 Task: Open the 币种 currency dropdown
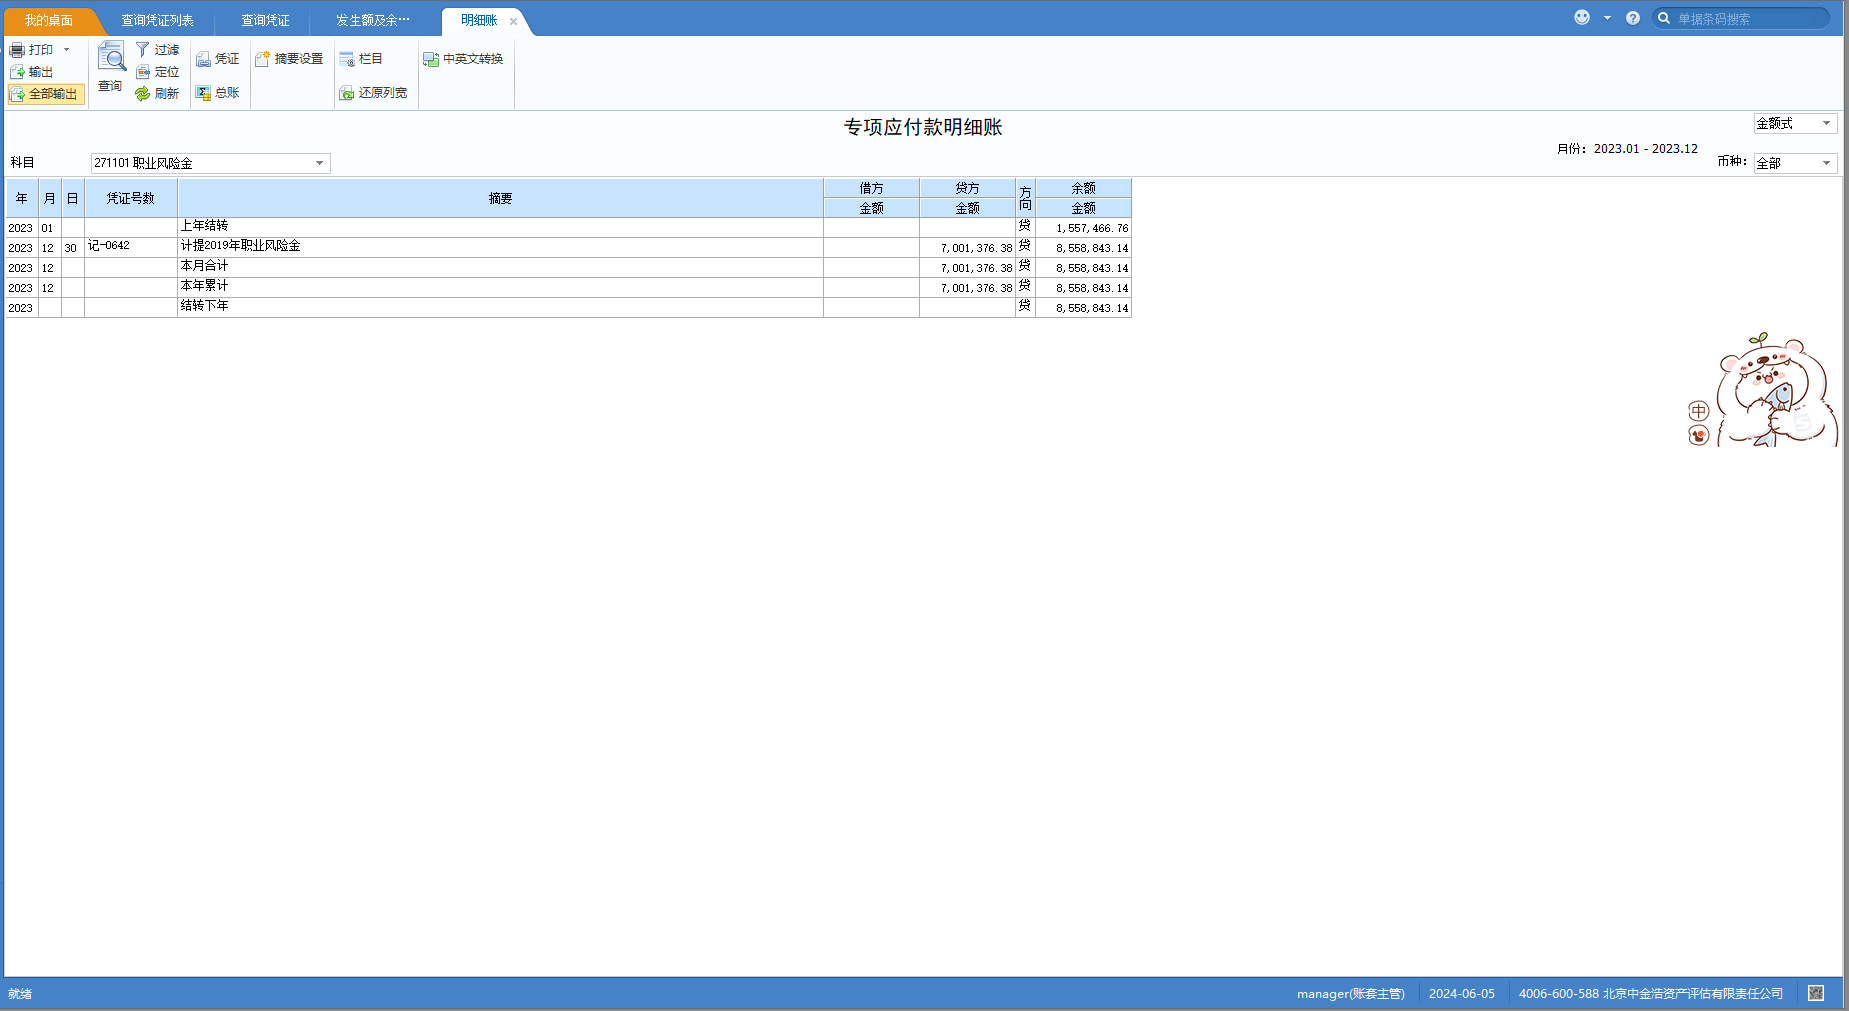(x=1826, y=163)
